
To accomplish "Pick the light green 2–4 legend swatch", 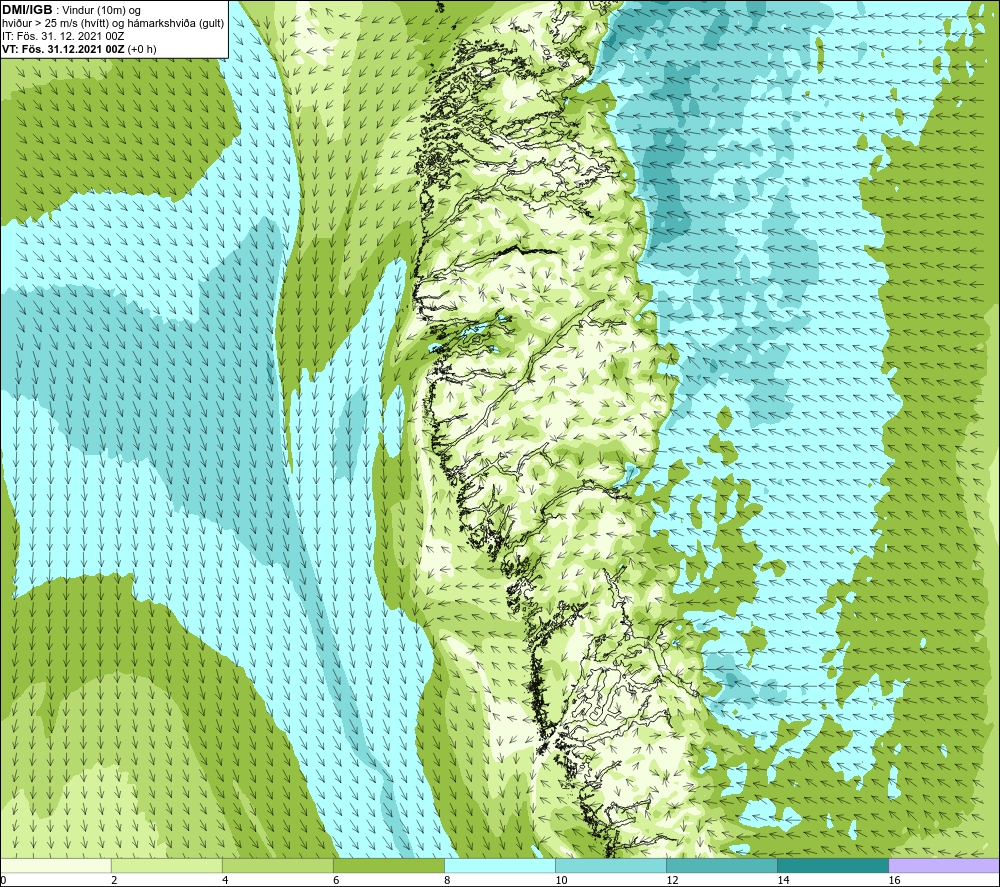I will tap(166, 865).
